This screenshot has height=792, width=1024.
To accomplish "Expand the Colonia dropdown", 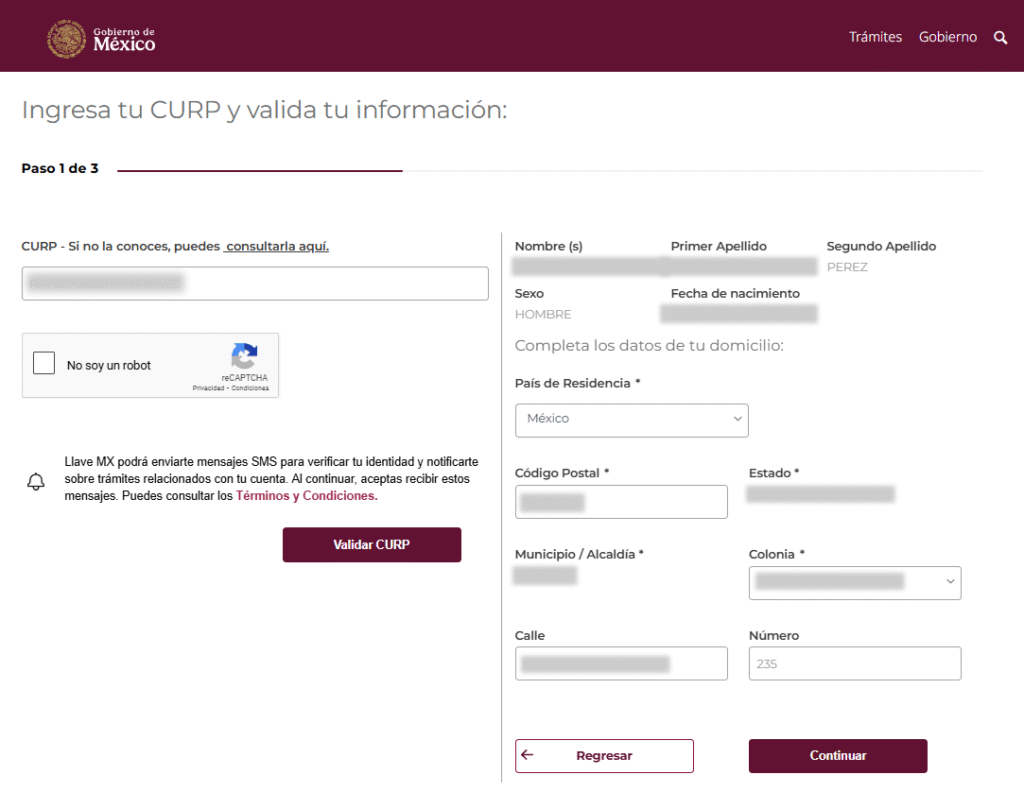I will coord(854,582).
